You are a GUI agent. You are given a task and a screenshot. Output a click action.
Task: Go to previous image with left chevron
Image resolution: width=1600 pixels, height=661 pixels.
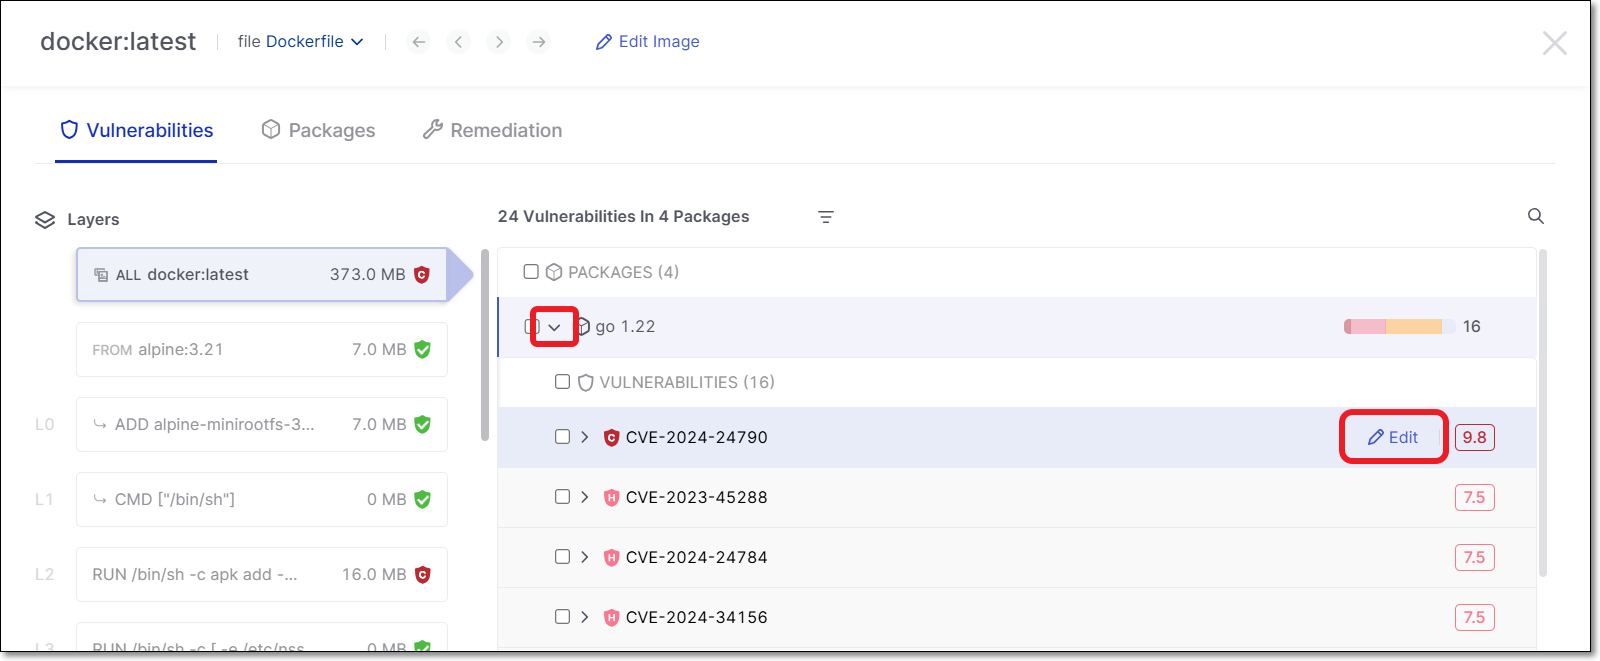459,42
